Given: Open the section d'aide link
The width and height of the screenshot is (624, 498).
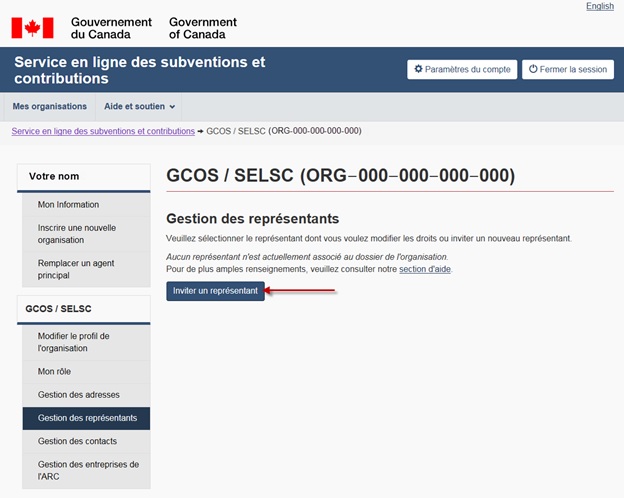Looking at the screenshot, I should click(x=425, y=269).
